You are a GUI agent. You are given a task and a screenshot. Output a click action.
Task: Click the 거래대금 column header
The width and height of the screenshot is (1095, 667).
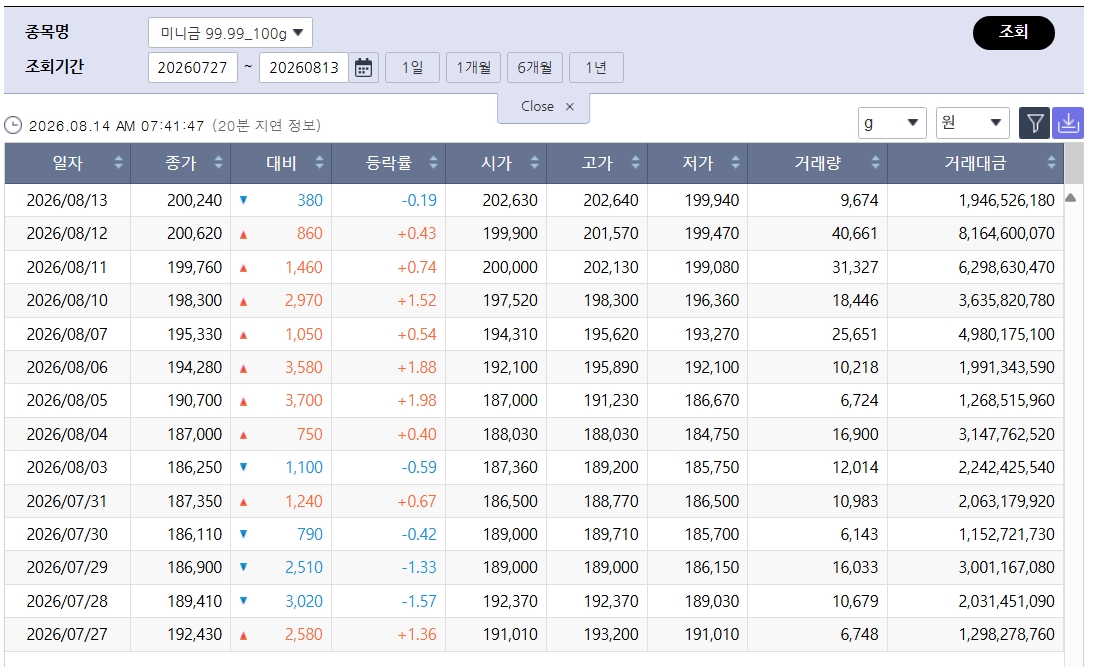pos(976,163)
